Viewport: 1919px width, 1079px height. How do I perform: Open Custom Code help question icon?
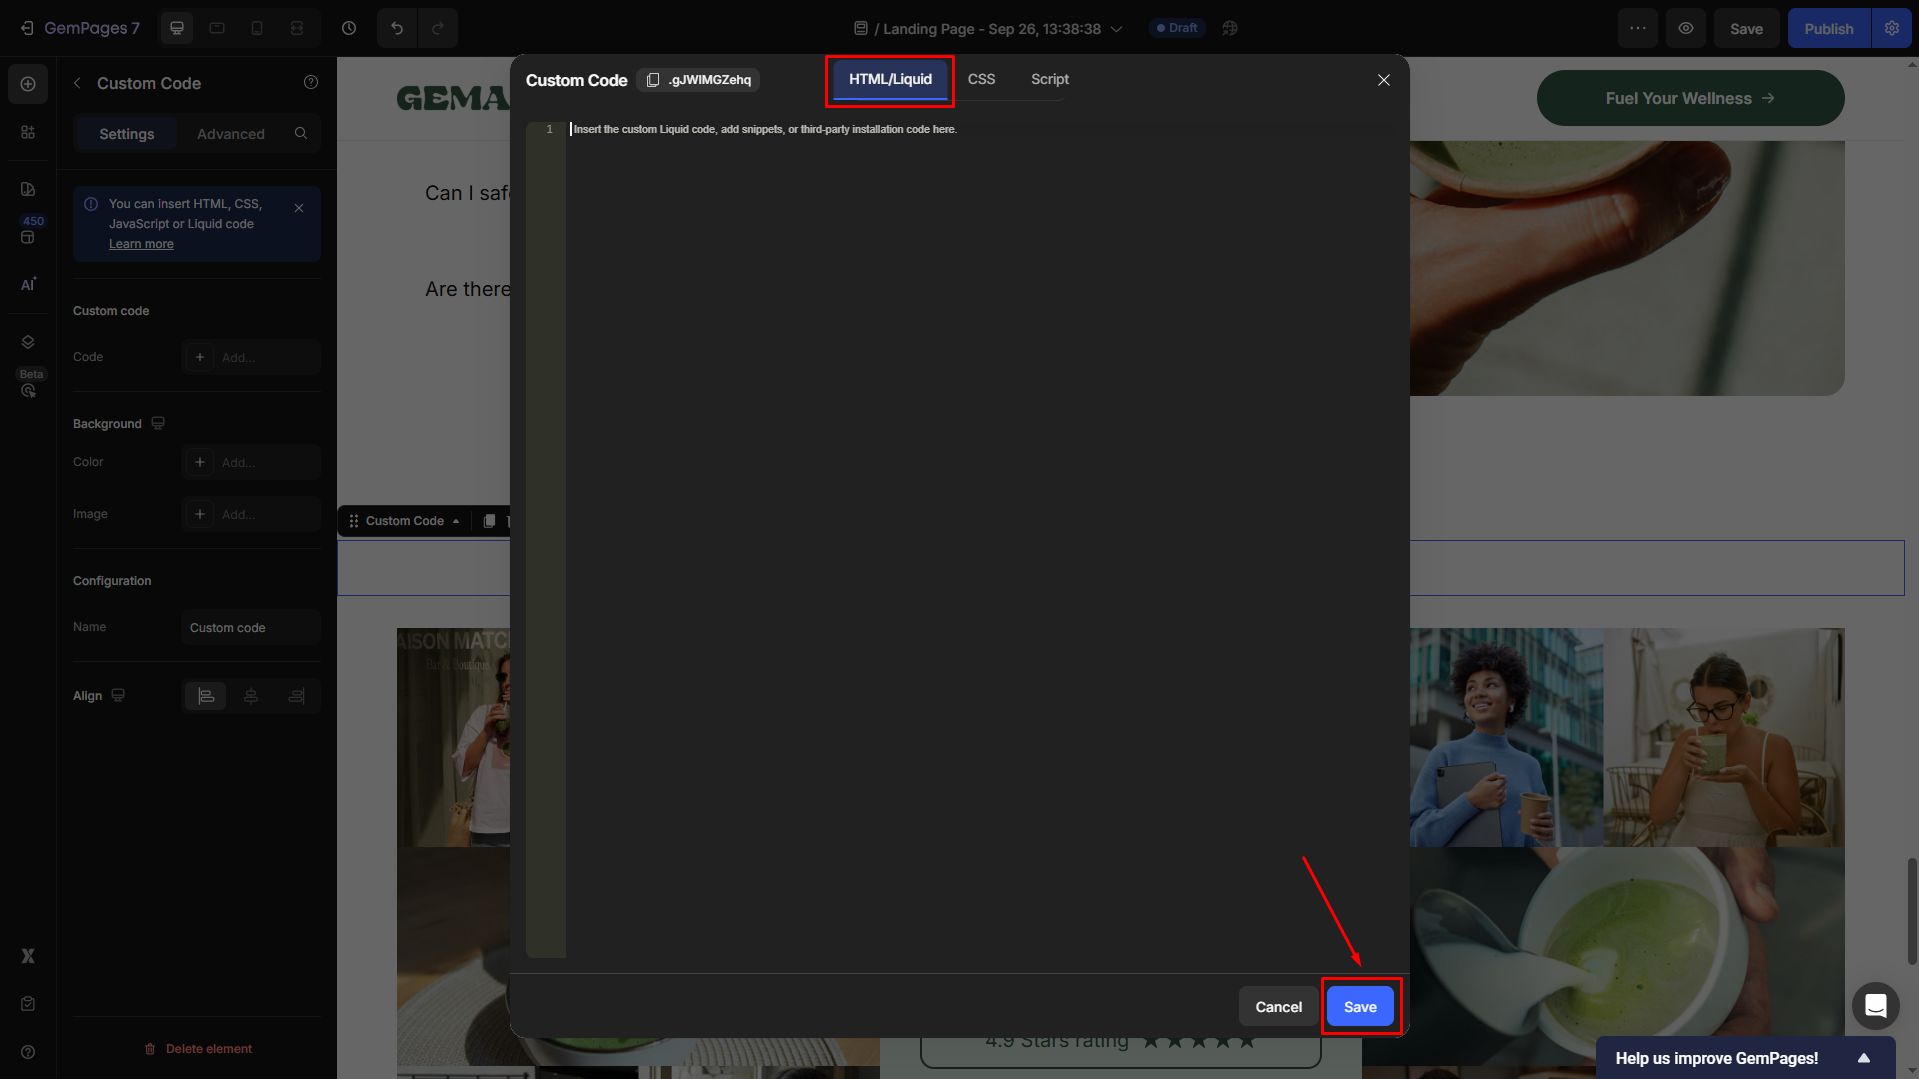[311, 83]
